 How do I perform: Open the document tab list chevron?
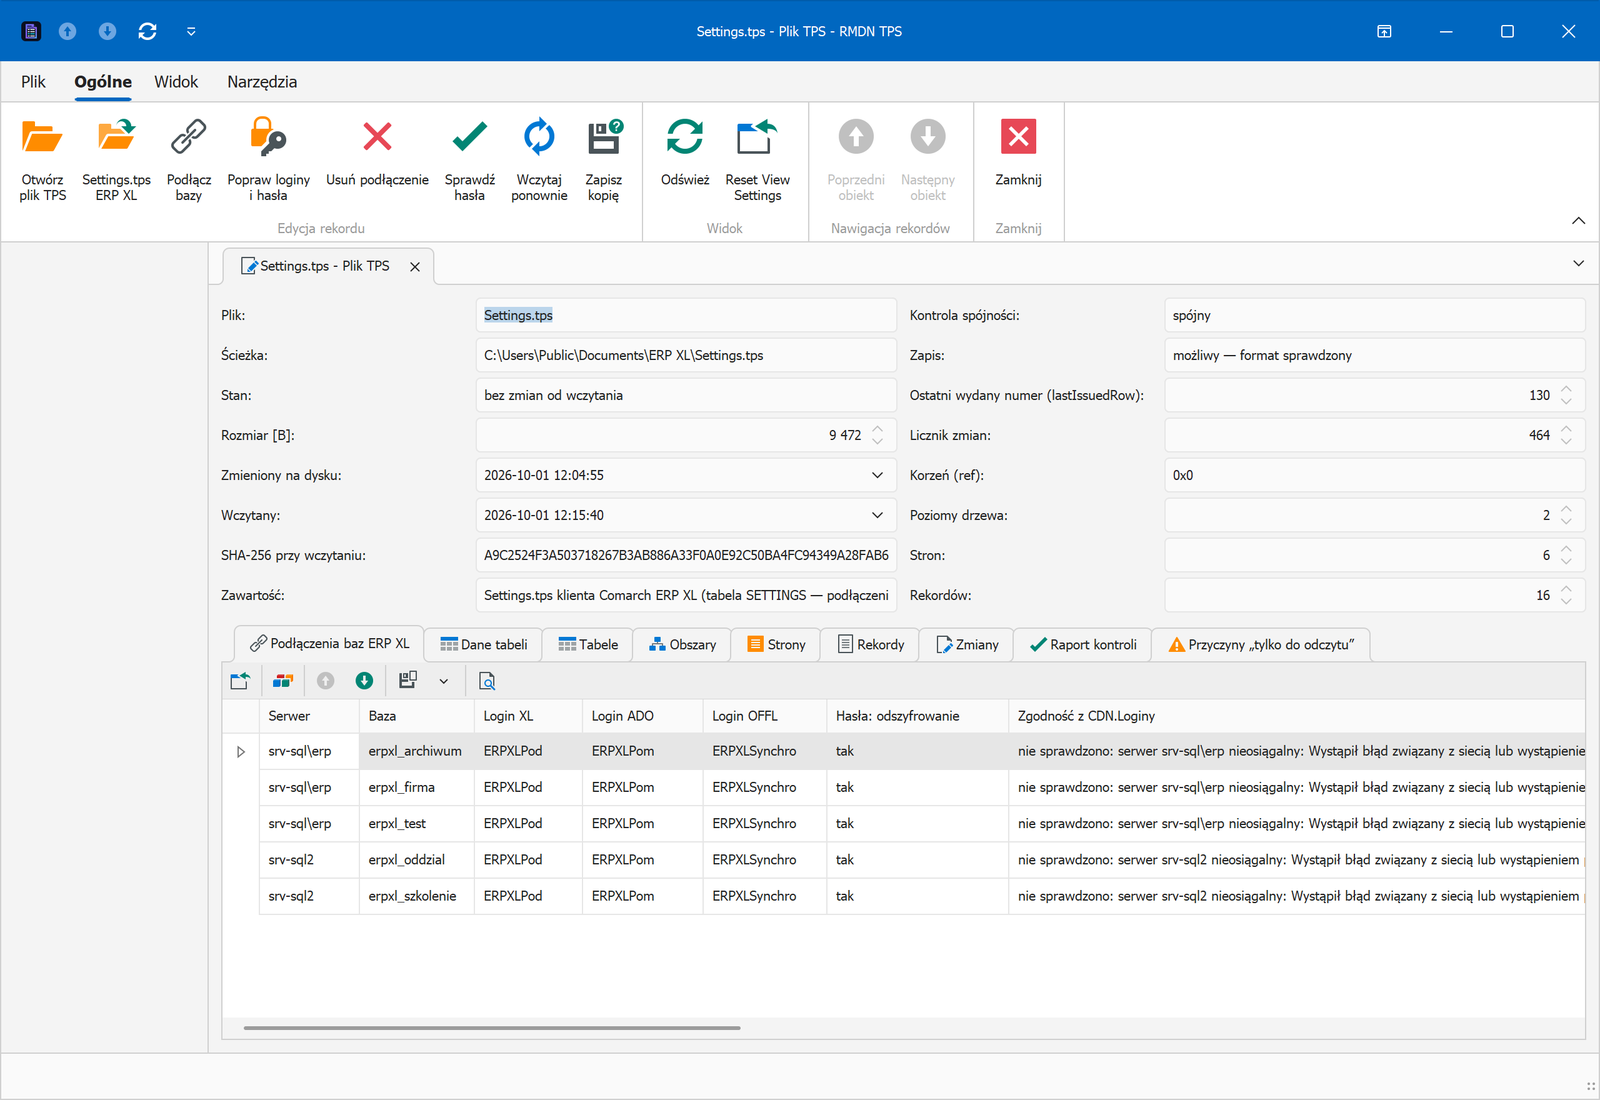(1578, 263)
